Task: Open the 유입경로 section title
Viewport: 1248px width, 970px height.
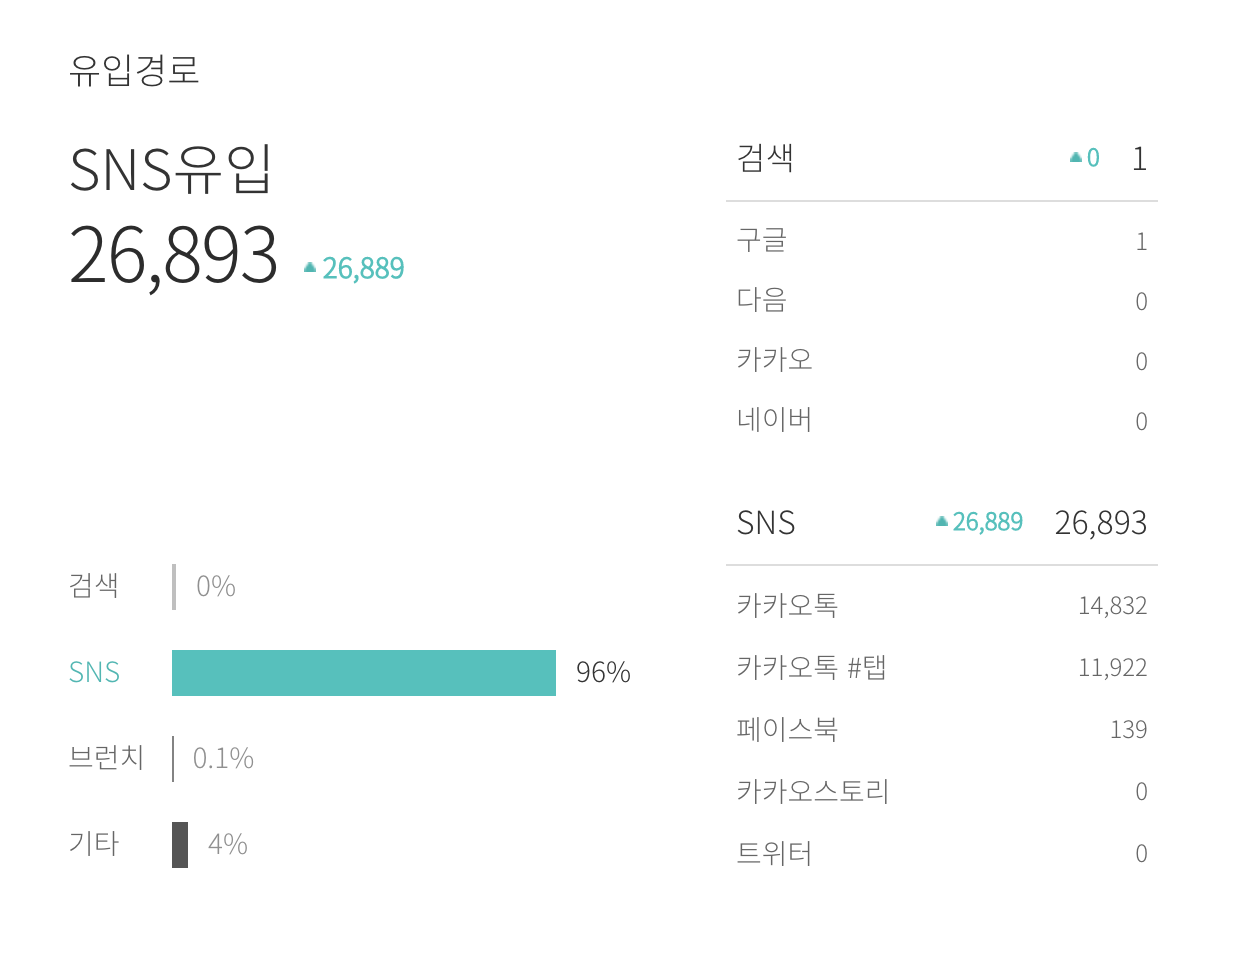Action: (x=135, y=70)
